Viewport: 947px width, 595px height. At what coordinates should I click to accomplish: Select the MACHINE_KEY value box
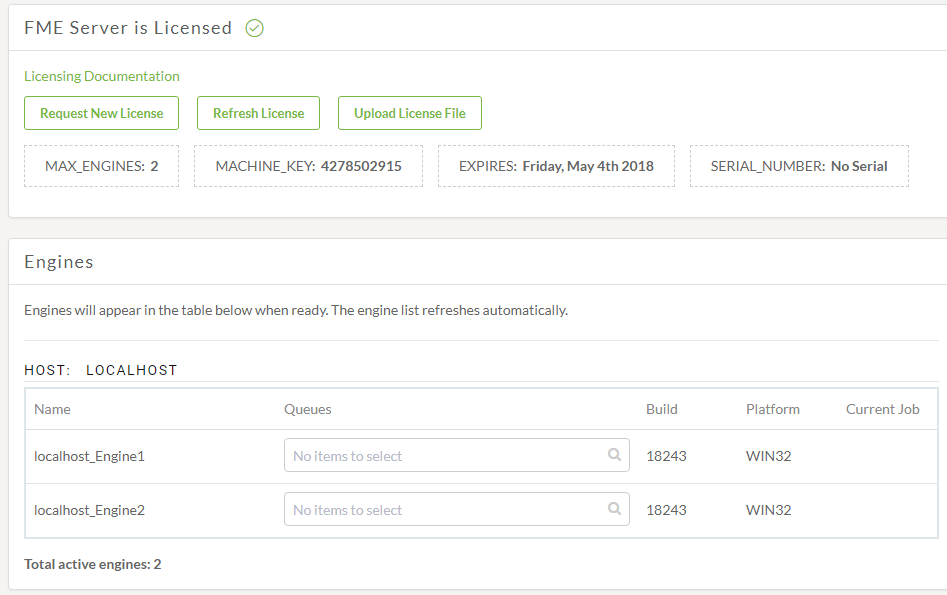(308, 166)
